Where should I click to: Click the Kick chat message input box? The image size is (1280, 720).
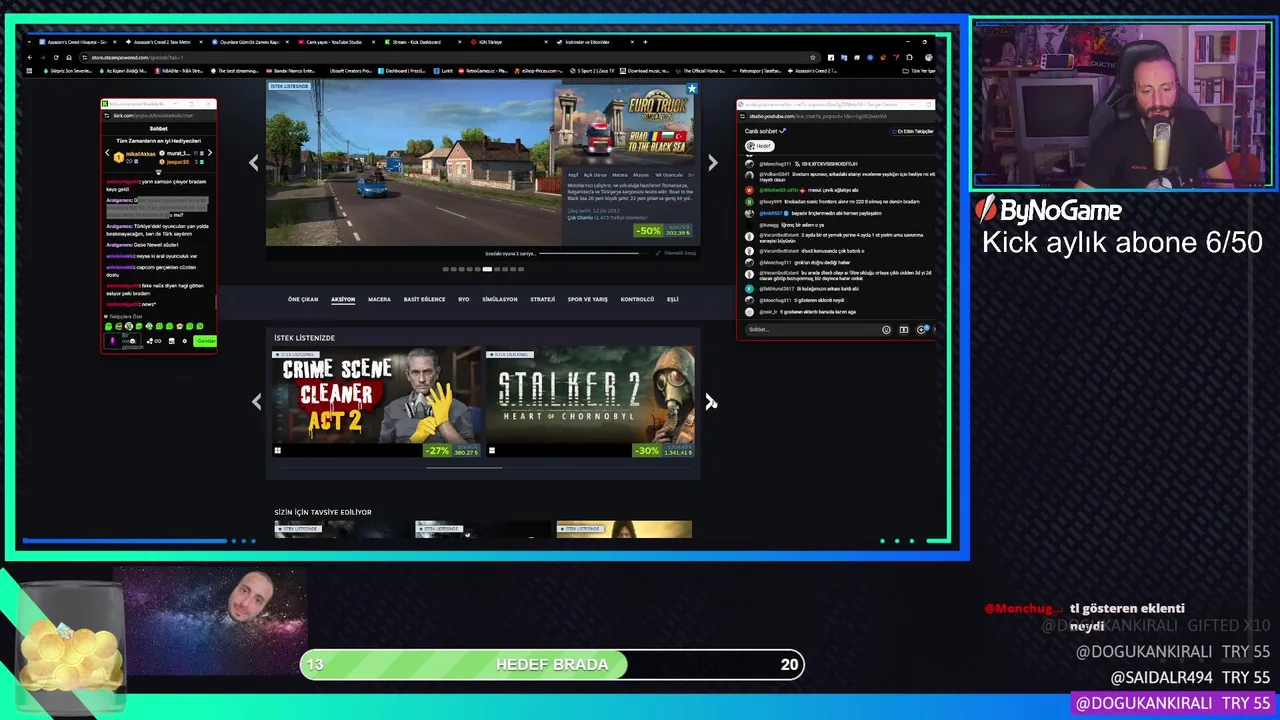[123, 341]
